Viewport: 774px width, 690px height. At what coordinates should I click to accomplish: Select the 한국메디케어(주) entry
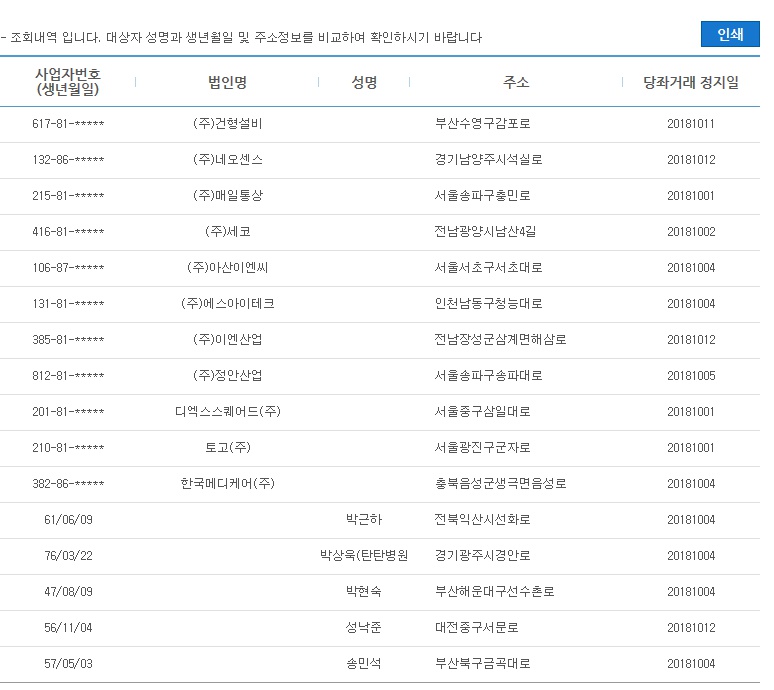(x=228, y=484)
